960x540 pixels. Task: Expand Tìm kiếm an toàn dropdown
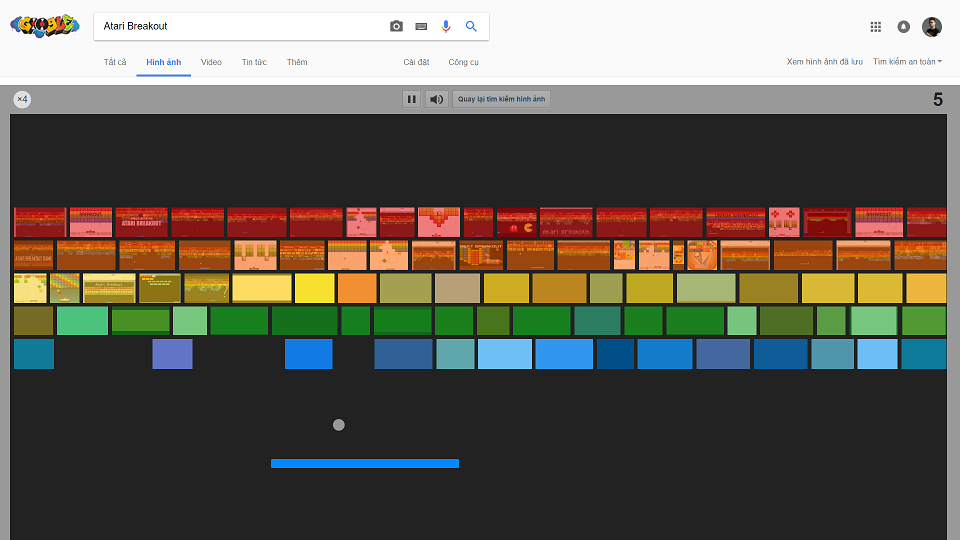point(907,62)
